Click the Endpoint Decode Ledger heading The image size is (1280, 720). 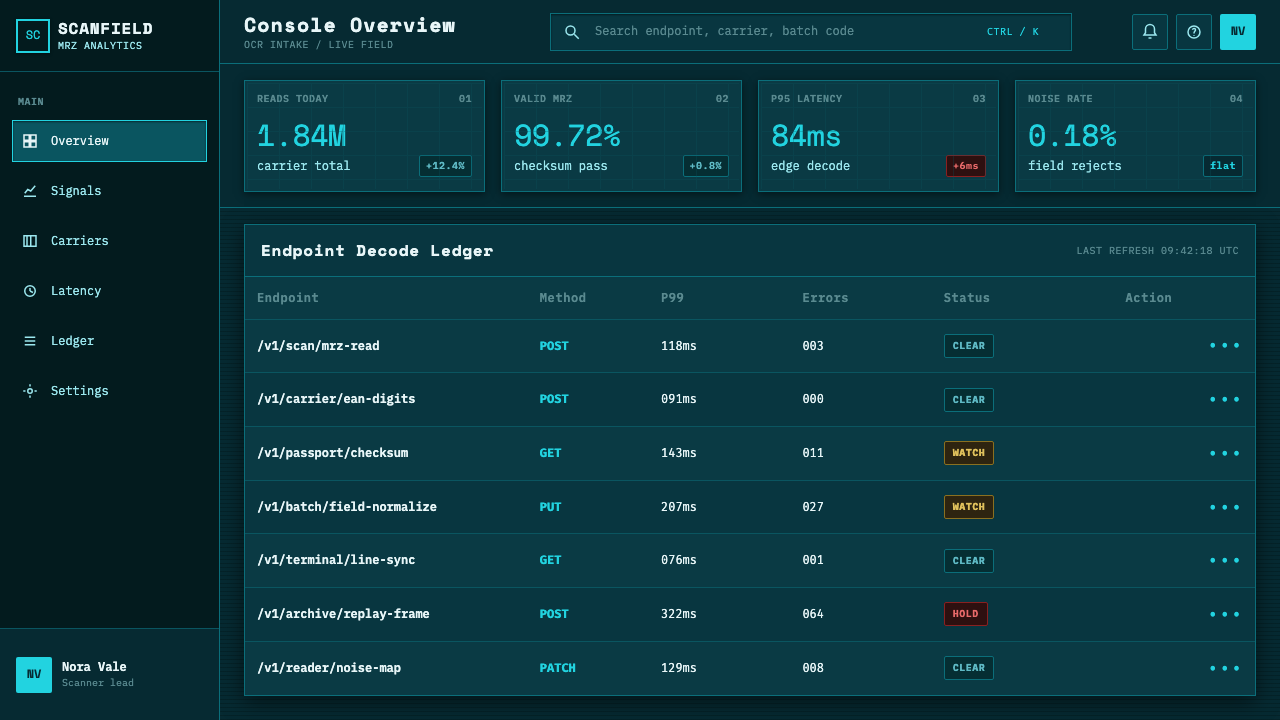click(377, 251)
